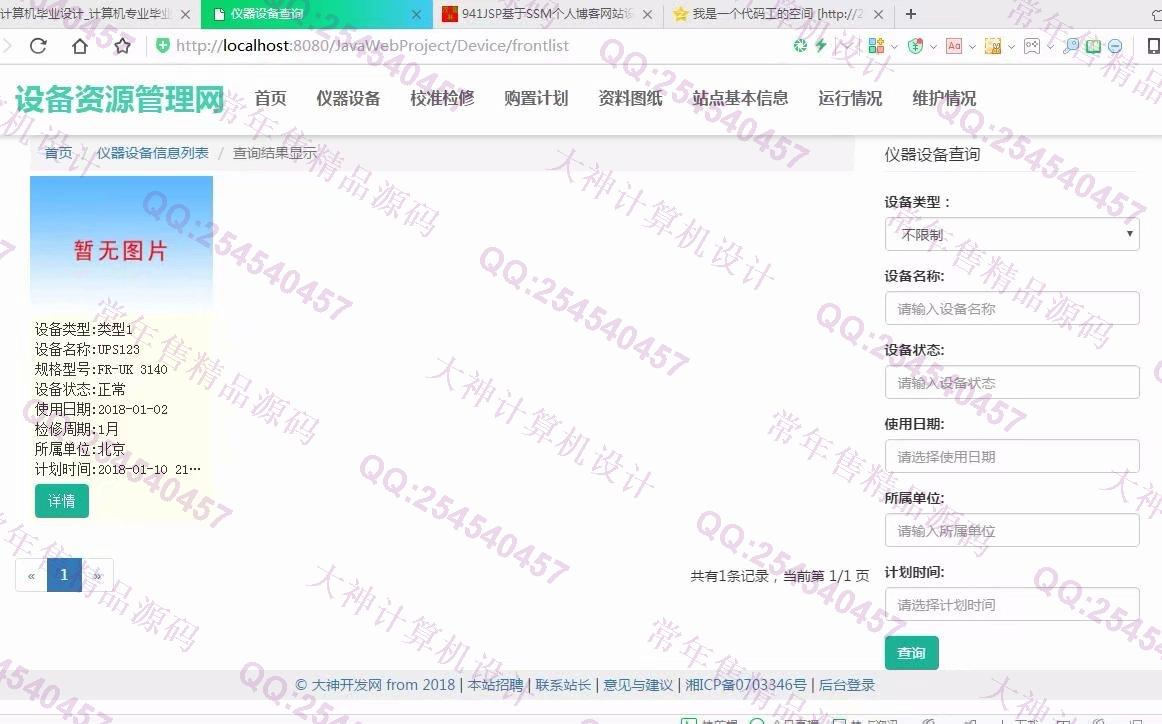Switch to 我是一个代码工的空间 tab

pyautogui.click(x=777, y=14)
